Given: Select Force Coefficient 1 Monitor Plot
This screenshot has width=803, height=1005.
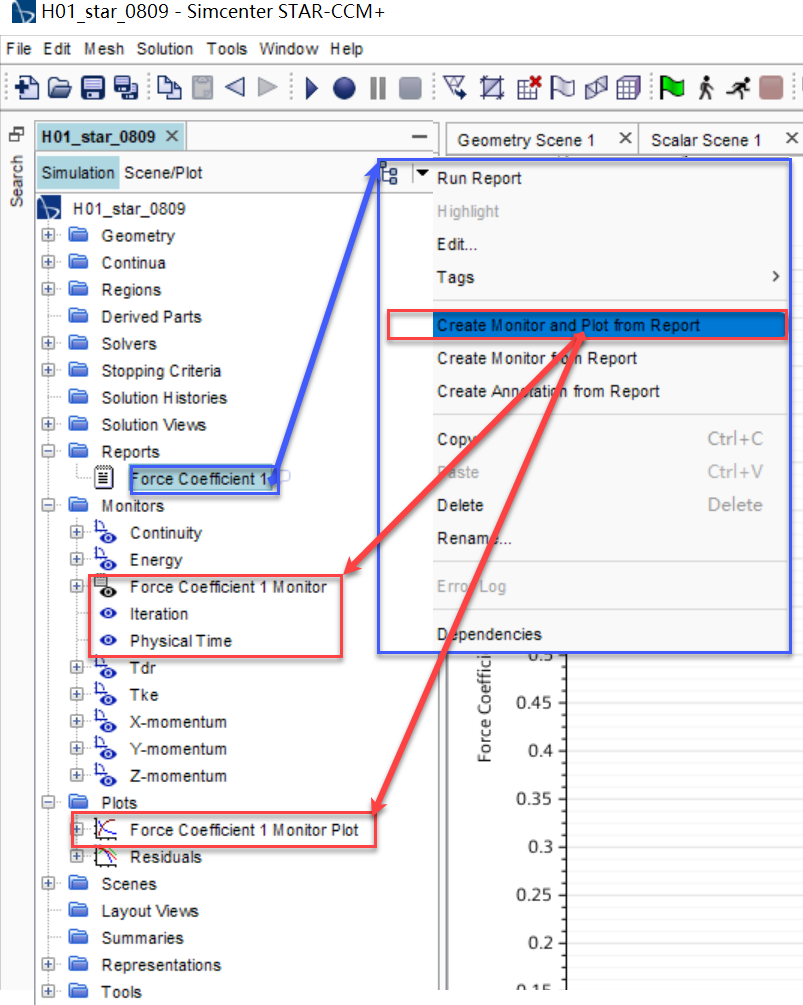Looking at the screenshot, I should point(244,830).
